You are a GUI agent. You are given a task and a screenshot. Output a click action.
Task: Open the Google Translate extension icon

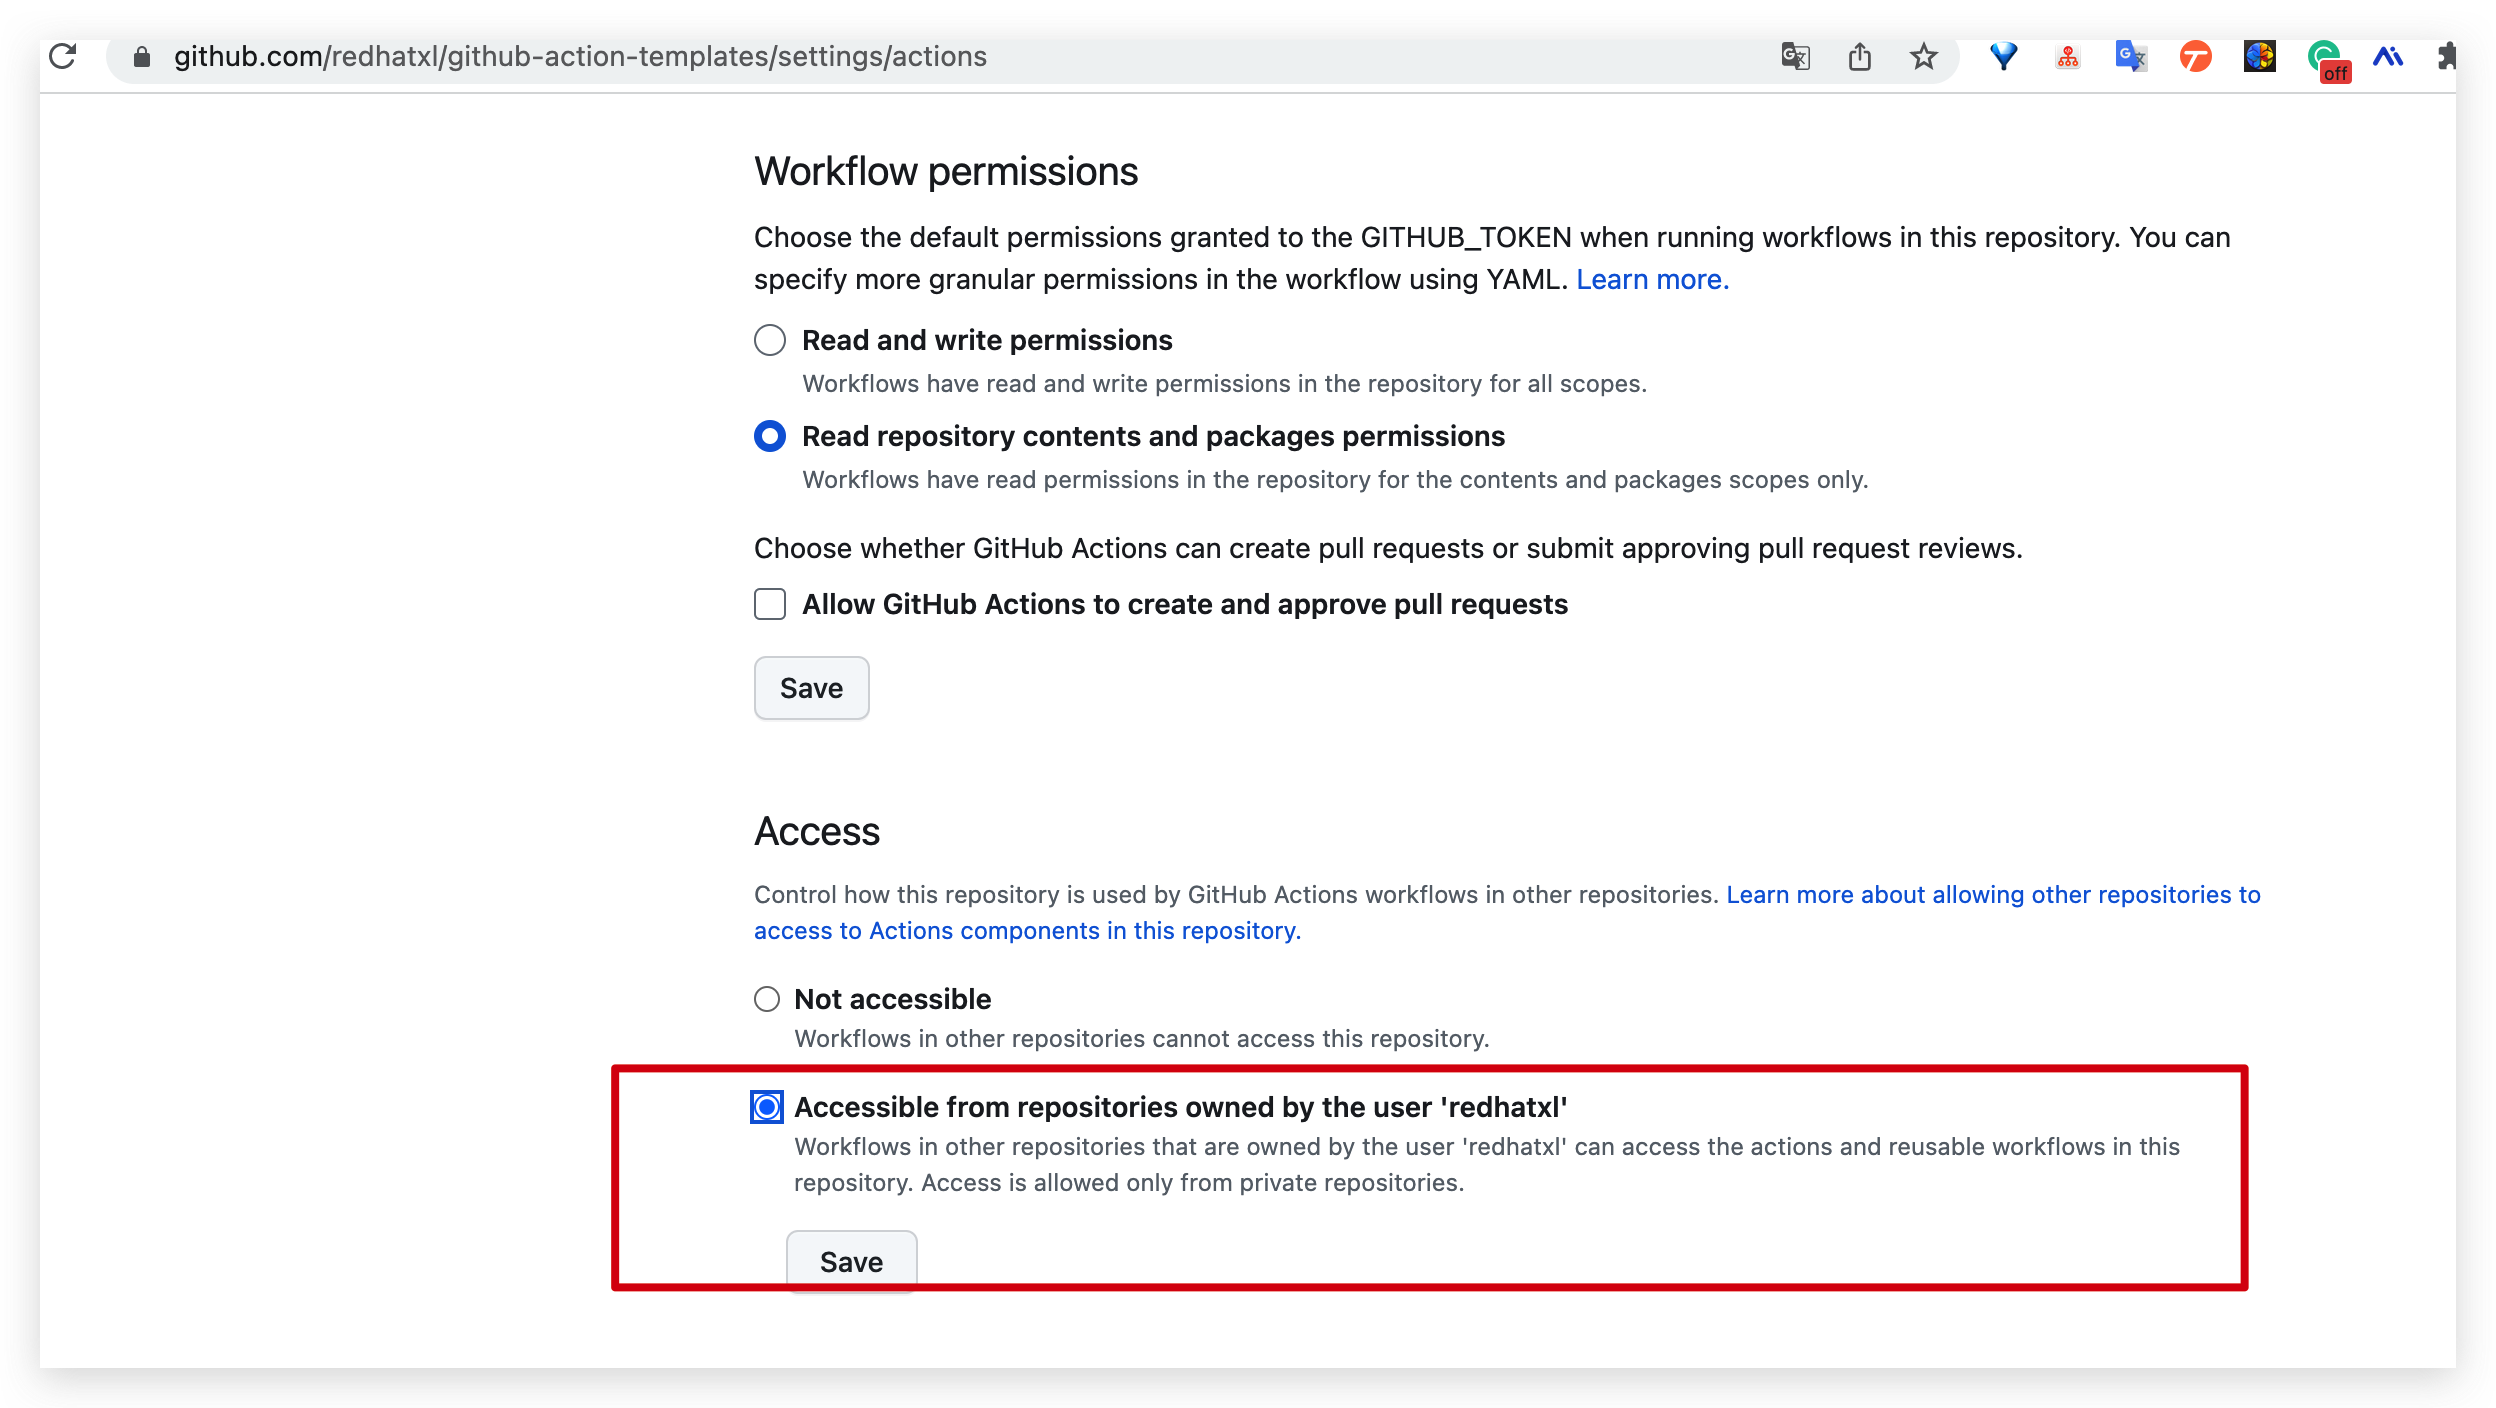pos(2130,56)
